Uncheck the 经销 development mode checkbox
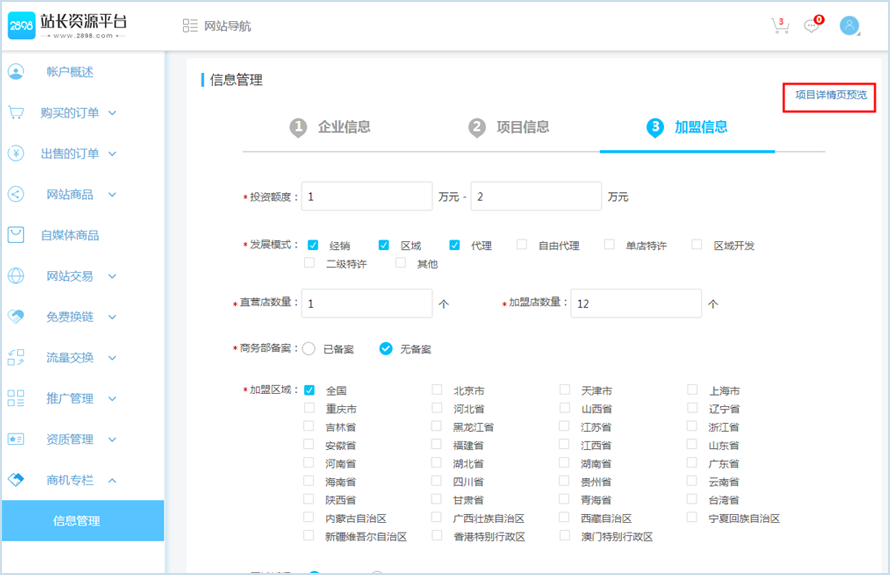 click(x=313, y=245)
